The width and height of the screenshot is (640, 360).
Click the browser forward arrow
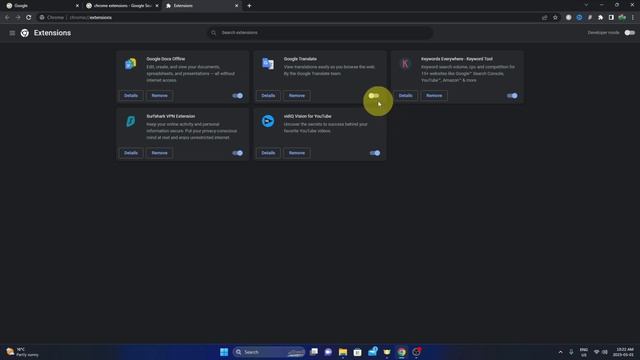point(18,18)
